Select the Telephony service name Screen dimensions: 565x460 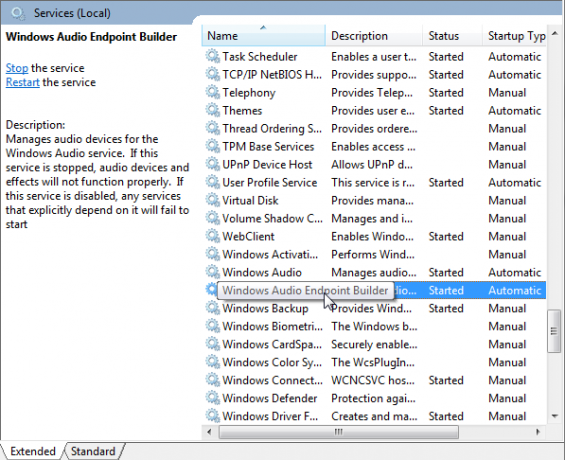(249, 93)
